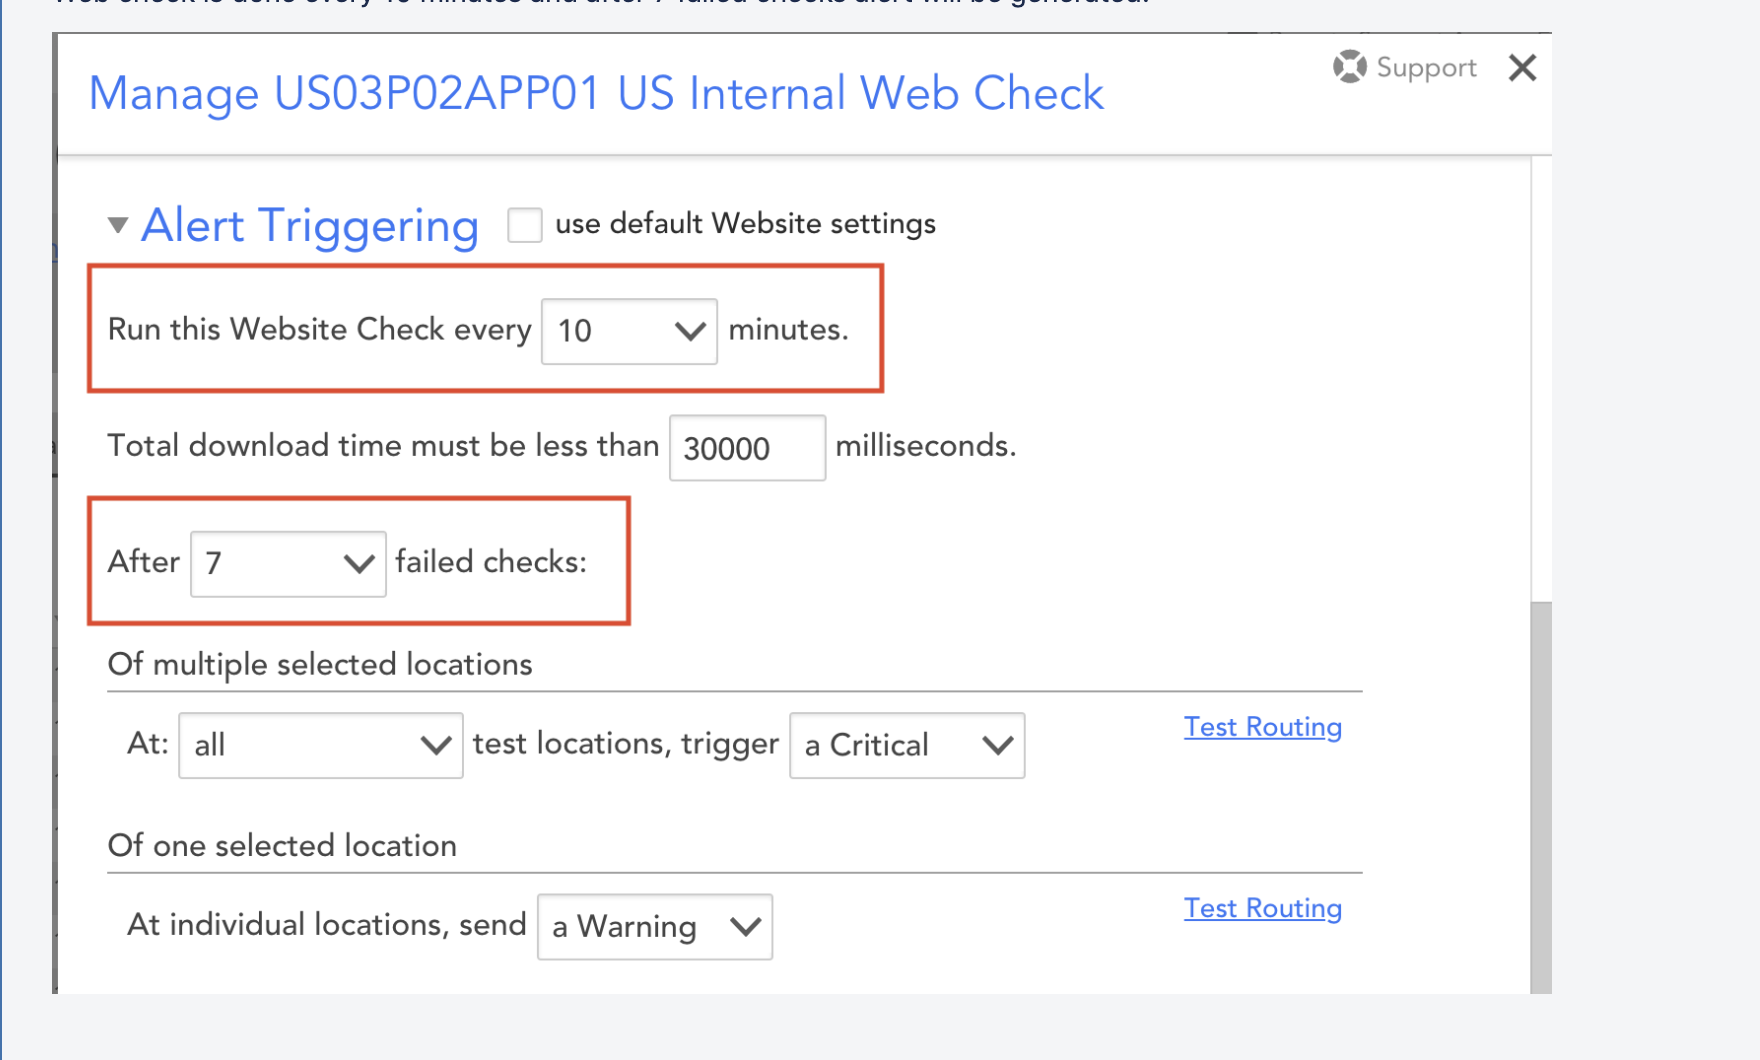Open the 'a Warning' severity dropdown
Viewport: 1760px width, 1060px height.
(x=655, y=927)
